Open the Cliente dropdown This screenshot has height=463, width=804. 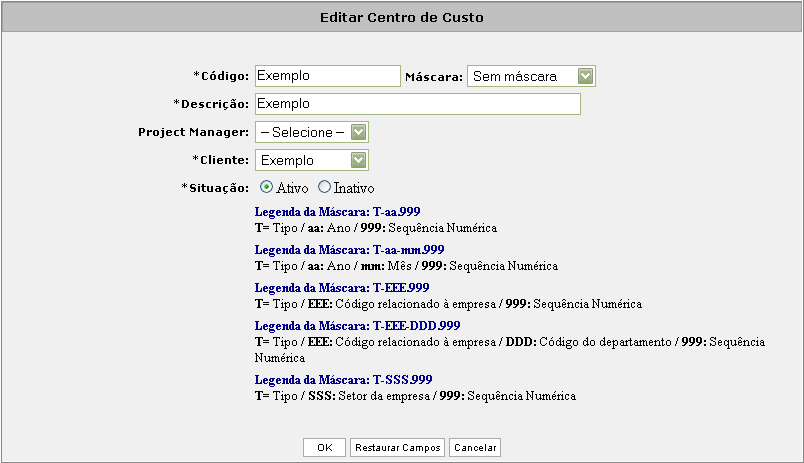click(x=312, y=160)
